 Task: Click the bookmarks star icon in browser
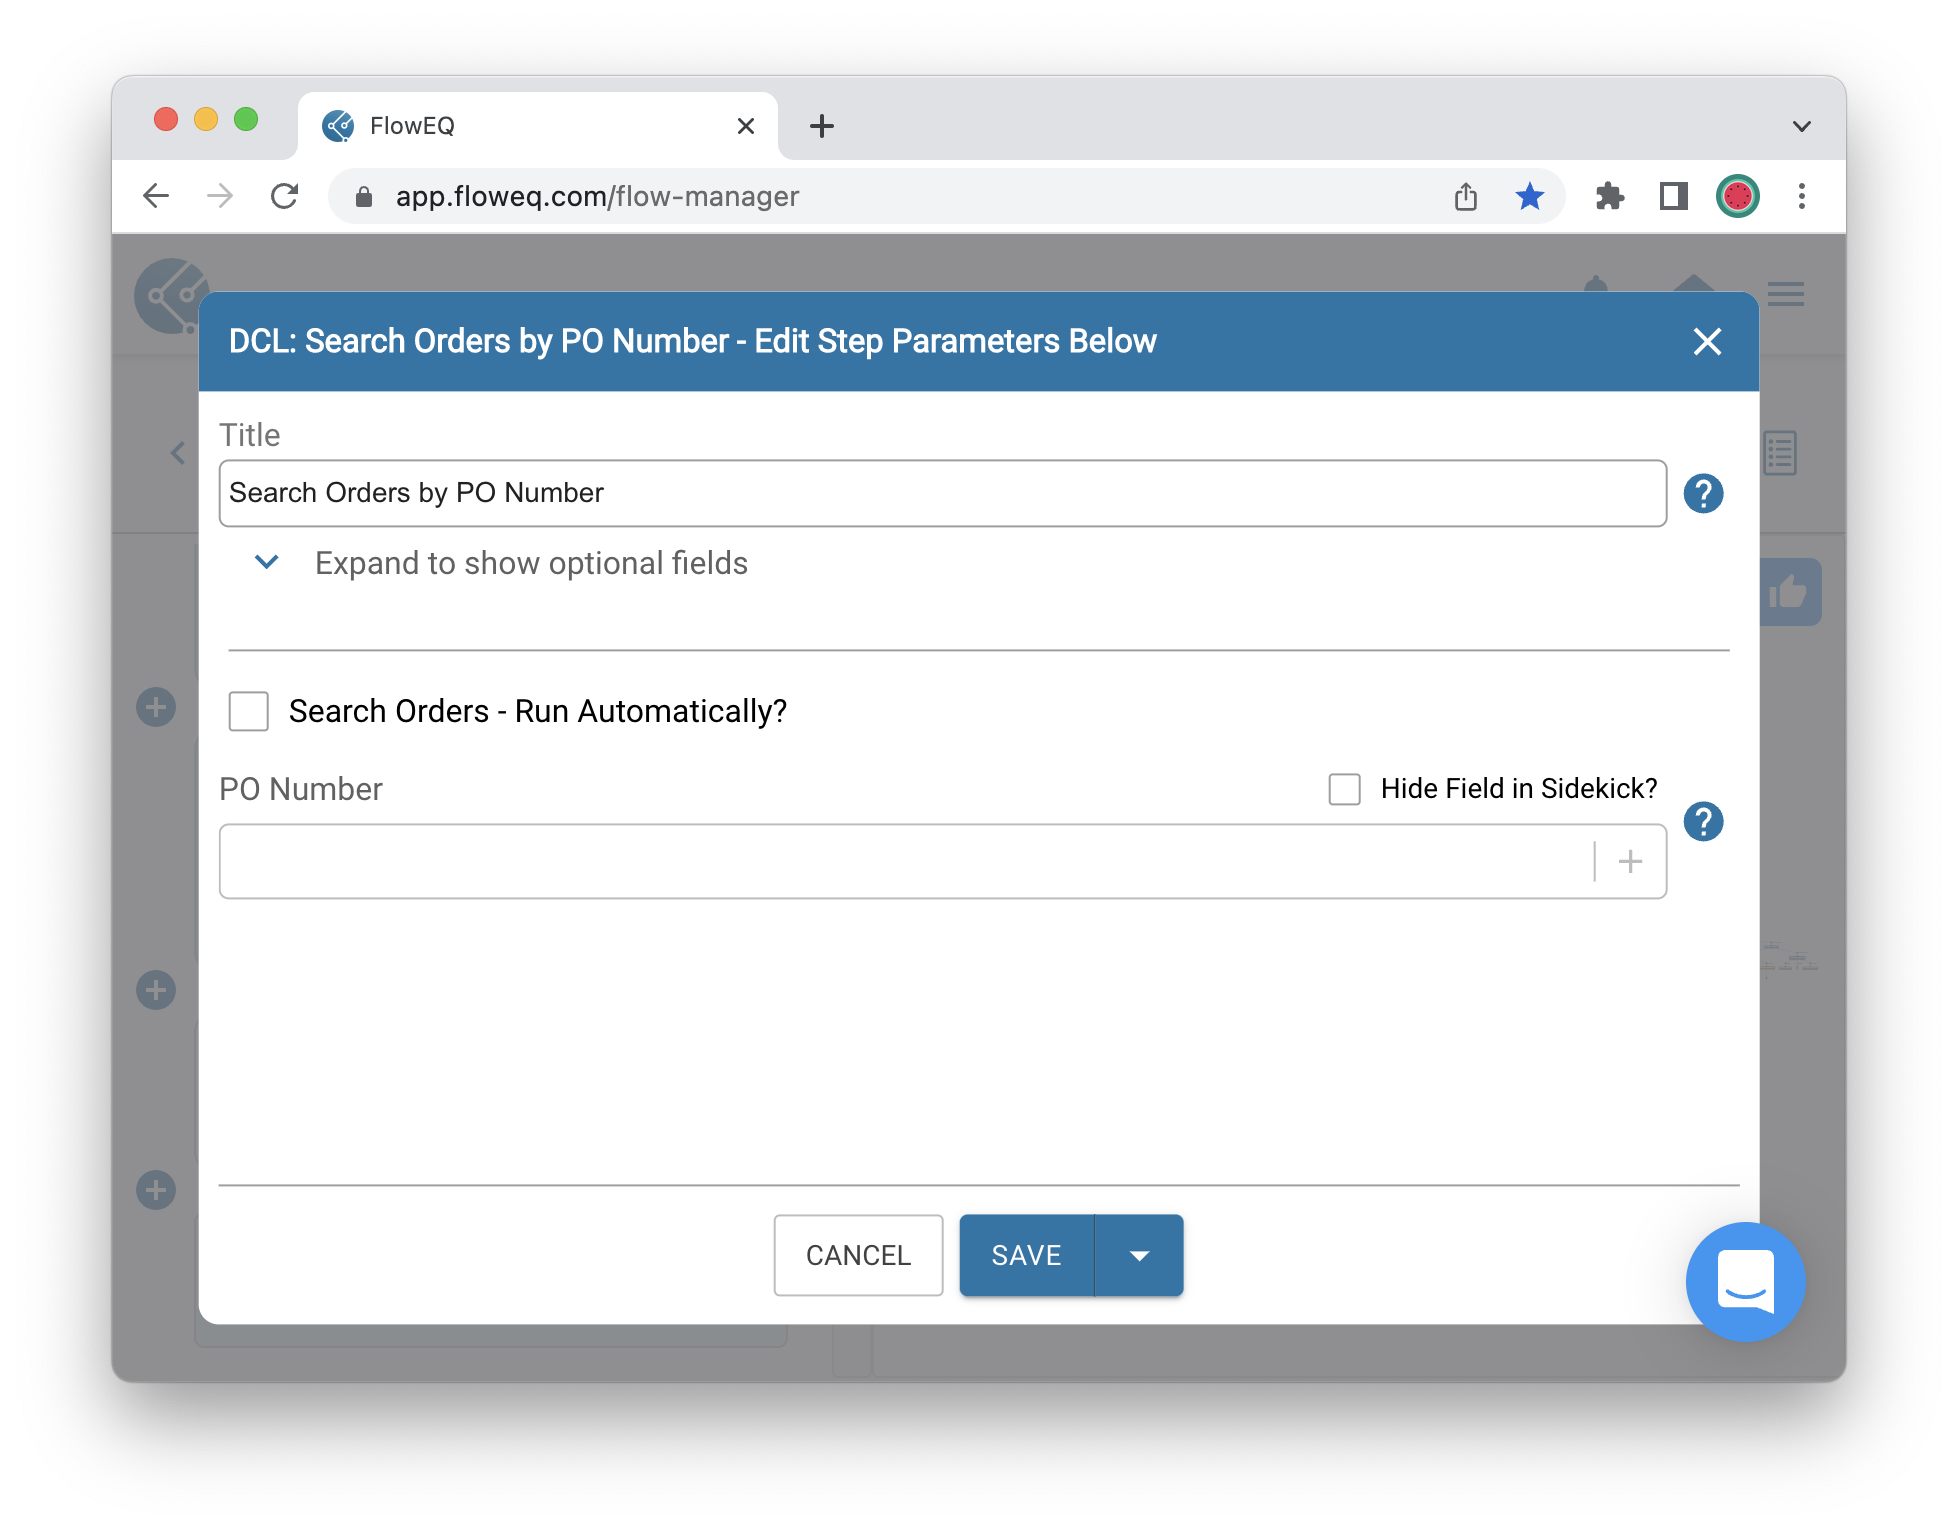pyautogui.click(x=1529, y=195)
